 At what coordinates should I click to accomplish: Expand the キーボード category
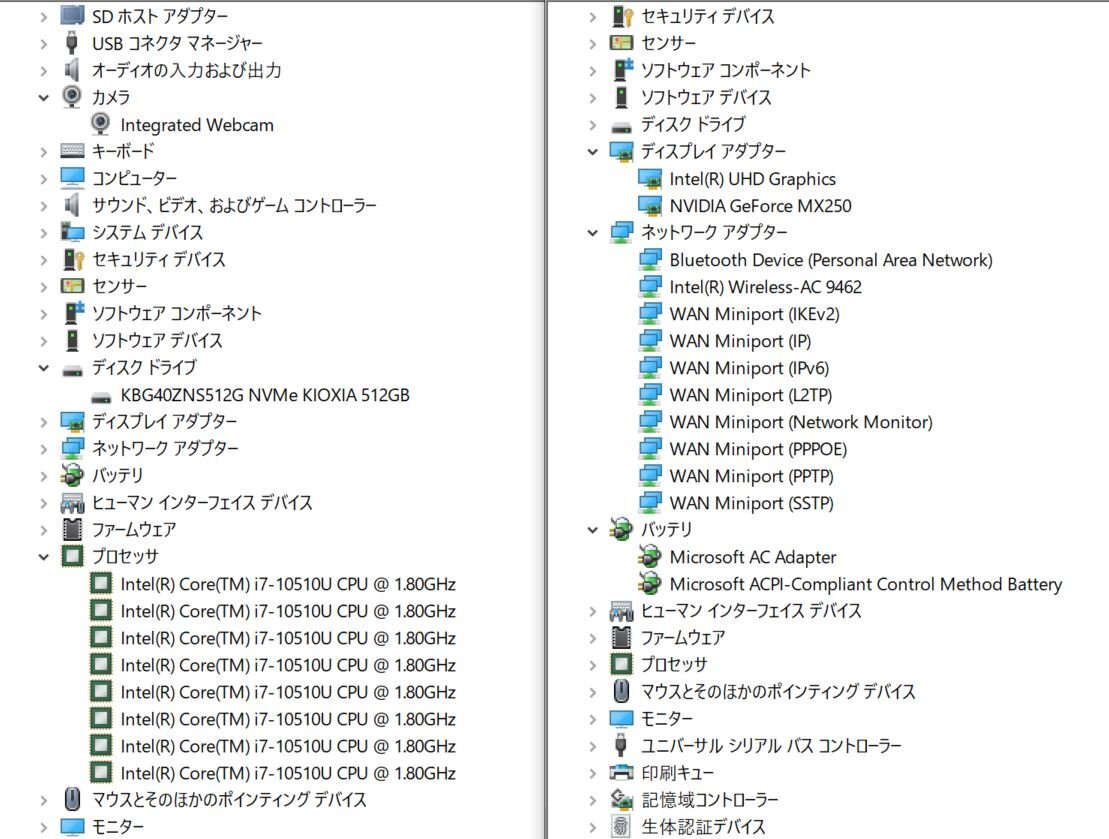[43, 151]
